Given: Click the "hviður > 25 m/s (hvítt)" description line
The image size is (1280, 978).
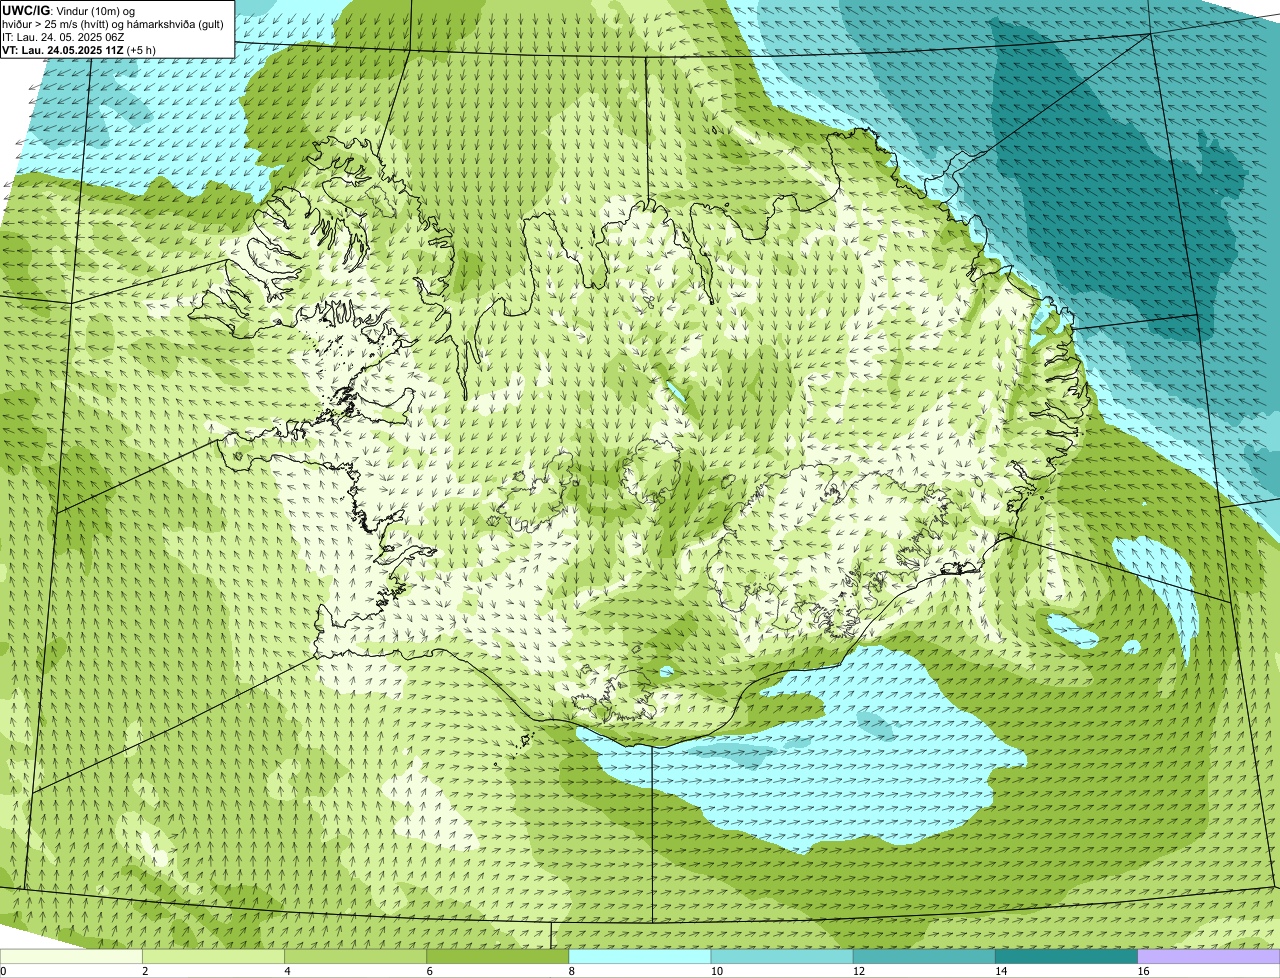Looking at the screenshot, I should [x=113, y=23].
